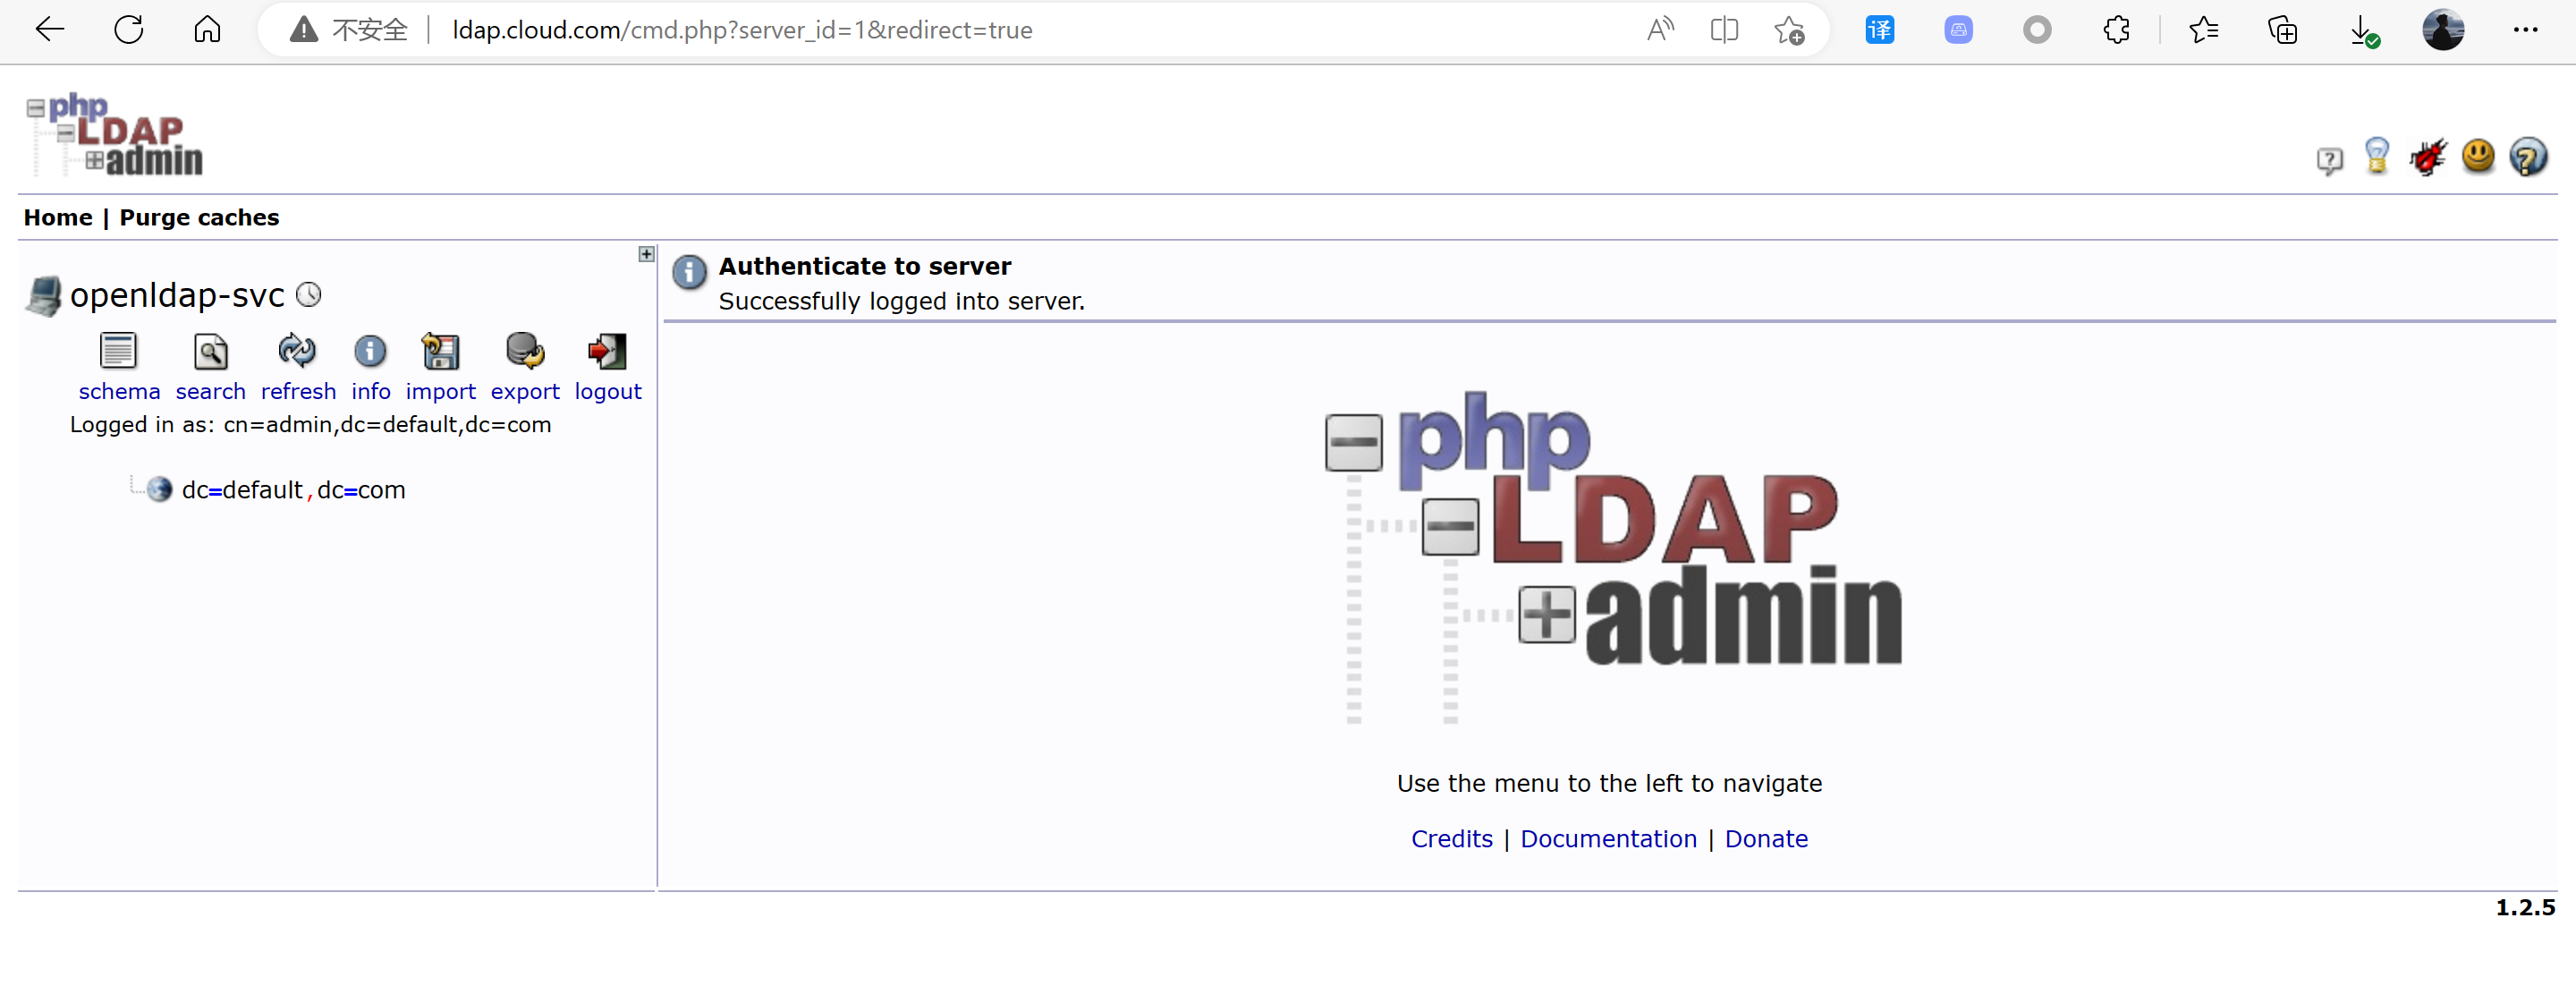Click the clock icon beside openldap-svc
This screenshot has height=986, width=2576.
click(309, 295)
